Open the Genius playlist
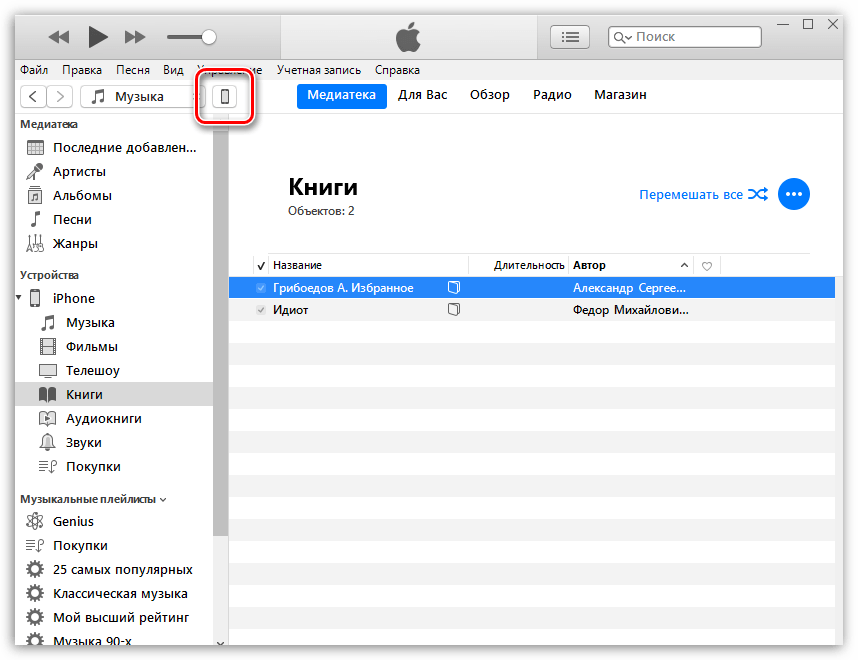This screenshot has height=660, width=858. pos(114,522)
